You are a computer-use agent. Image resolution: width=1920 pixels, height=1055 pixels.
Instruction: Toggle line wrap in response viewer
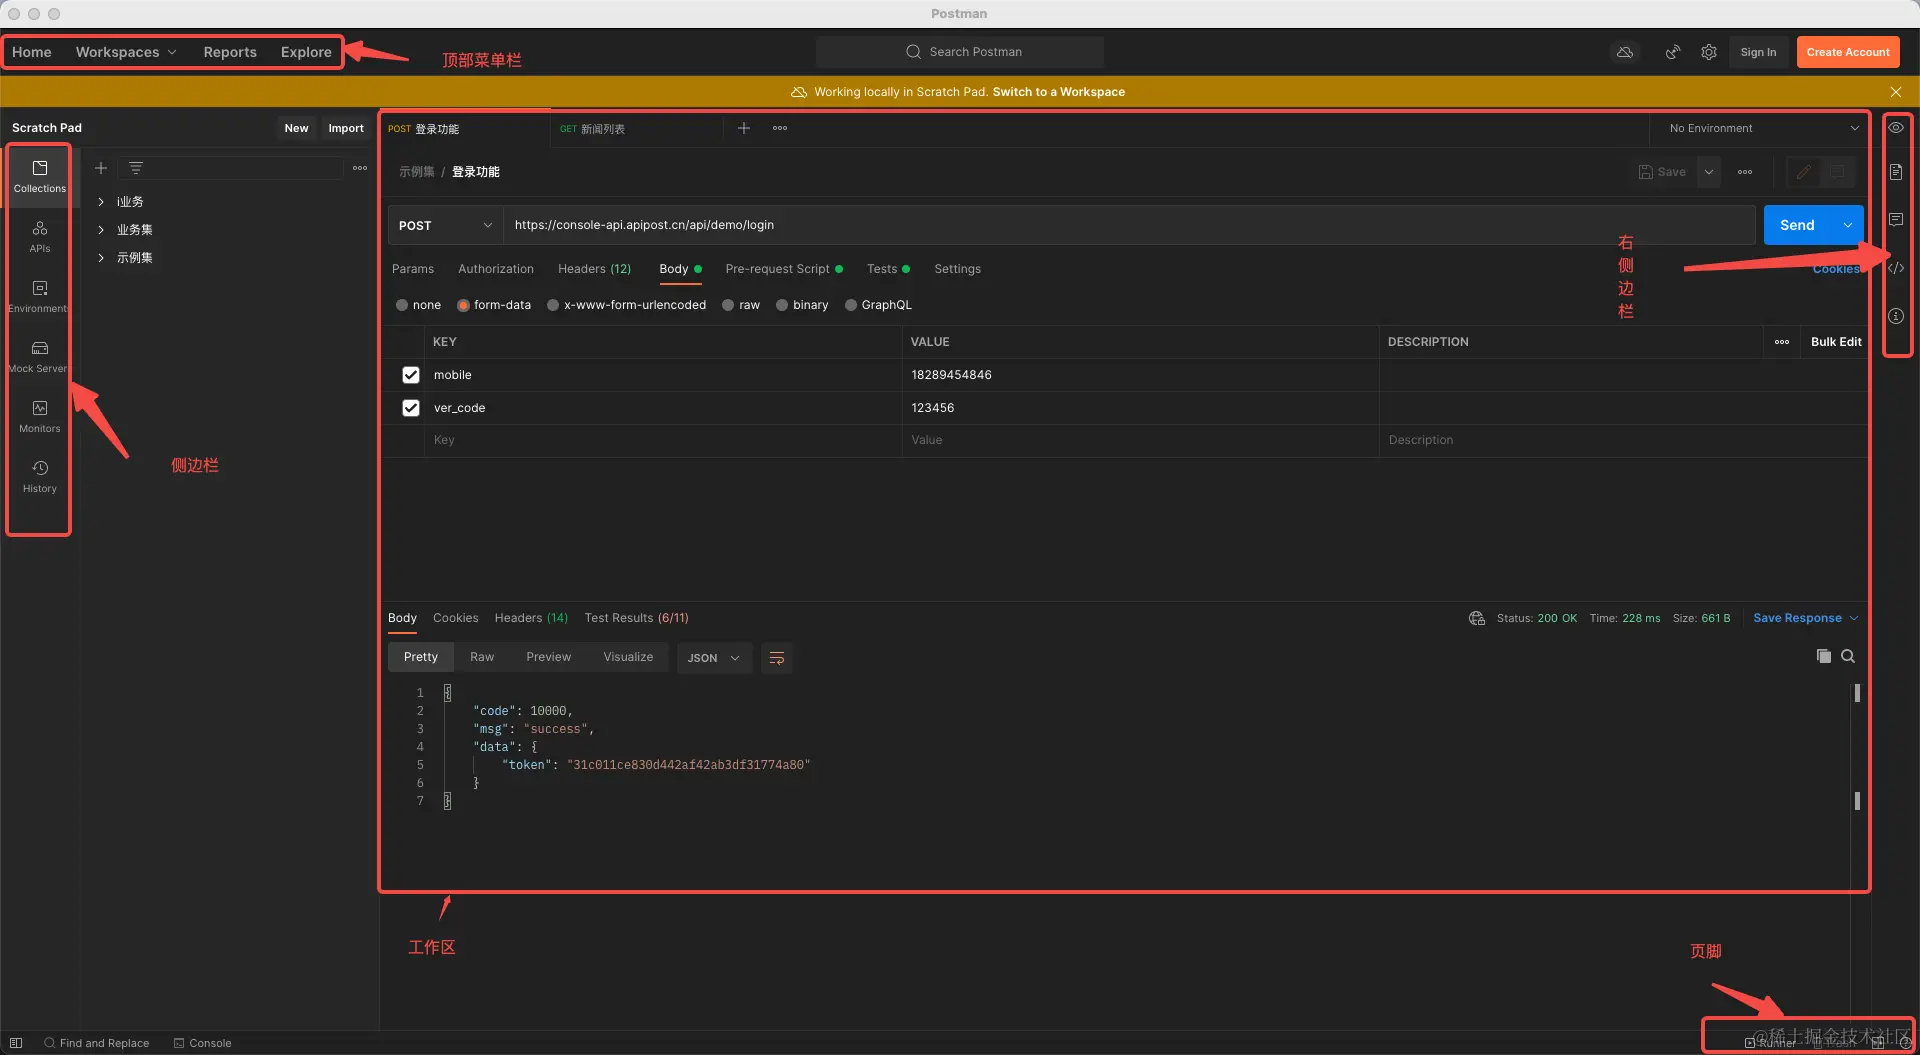(x=777, y=658)
